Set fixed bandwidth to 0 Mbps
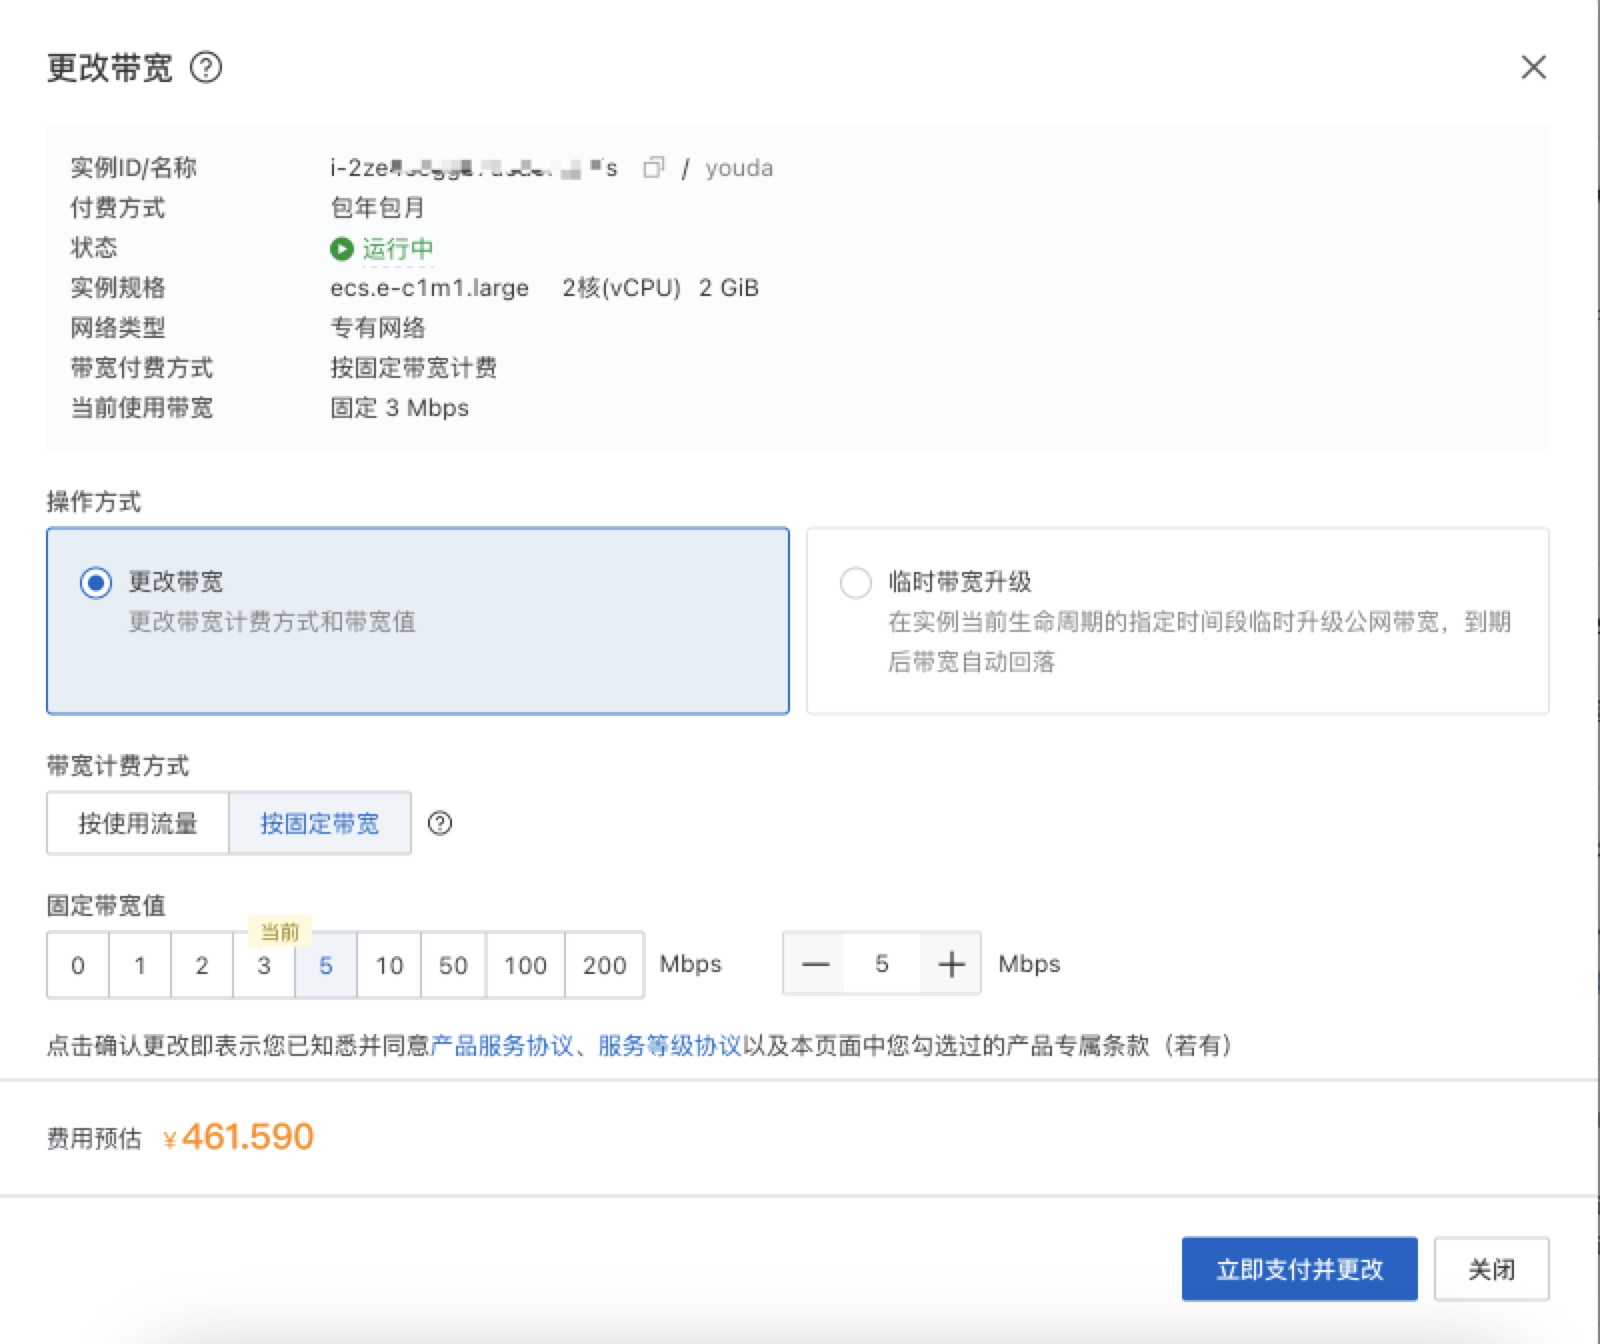 (x=78, y=965)
